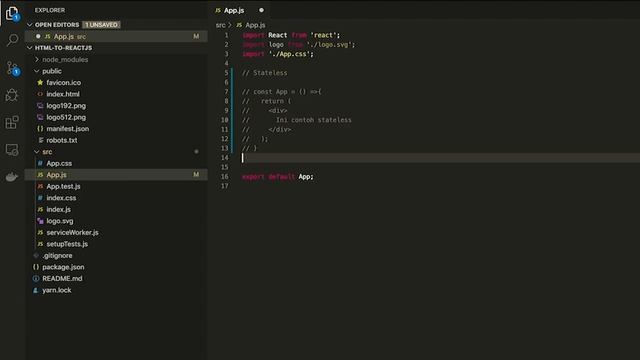Click the 'export default App;' code line
The width and height of the screenshot is (640, 360).
(x=278, y=177)
